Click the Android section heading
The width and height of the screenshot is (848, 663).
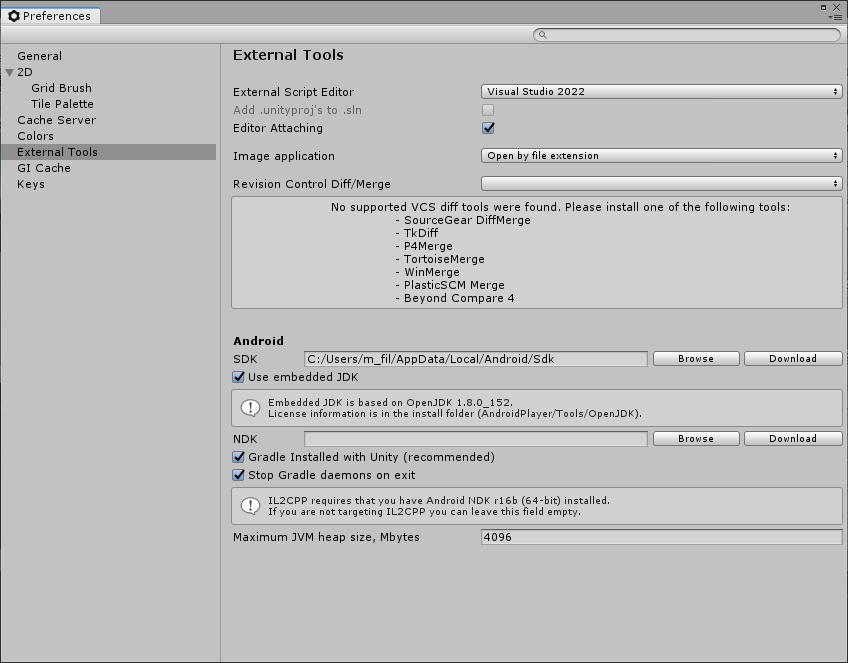click(259, 341)
